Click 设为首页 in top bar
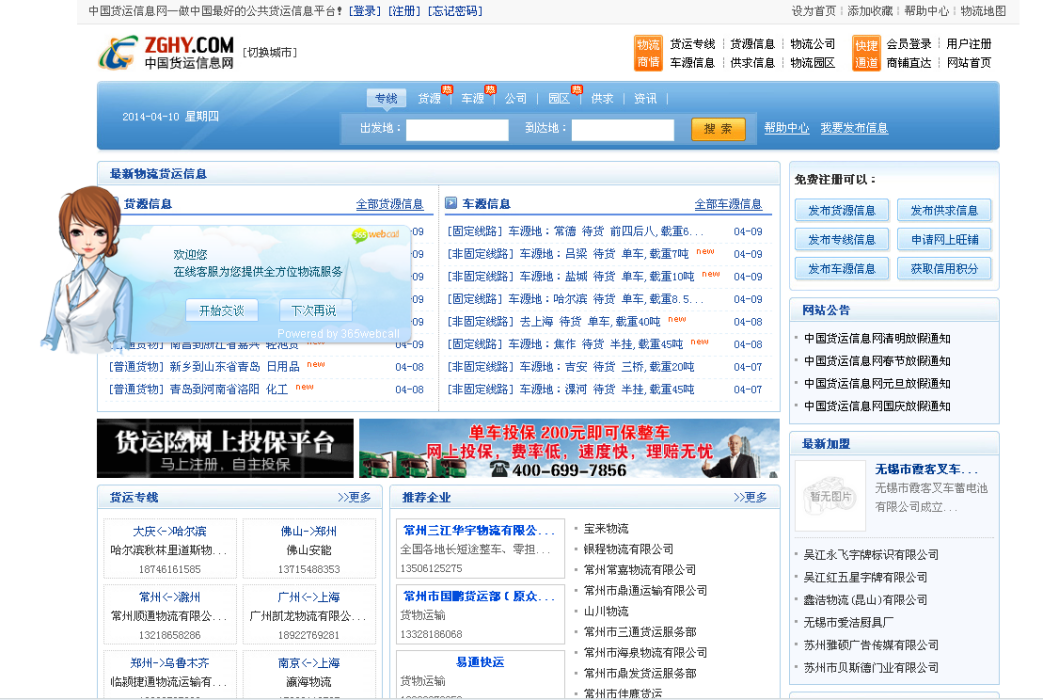Screen dimensions: 1043x700 click(814, 11)
